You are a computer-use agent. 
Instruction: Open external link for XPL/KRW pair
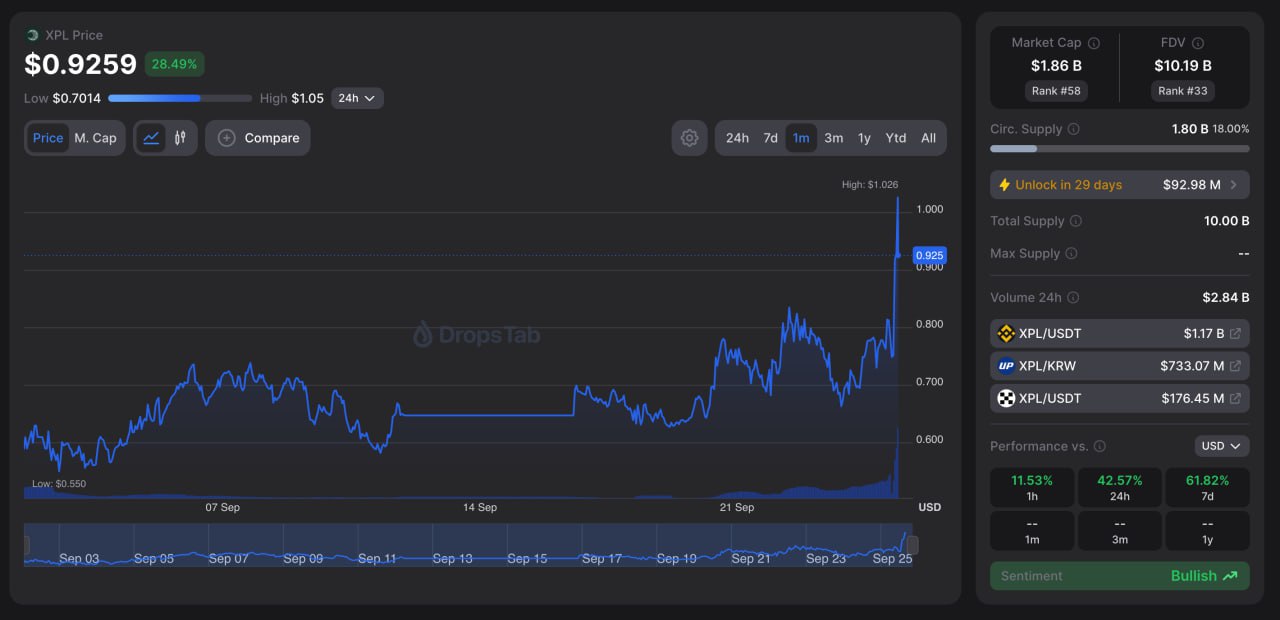pos(1235,366)
